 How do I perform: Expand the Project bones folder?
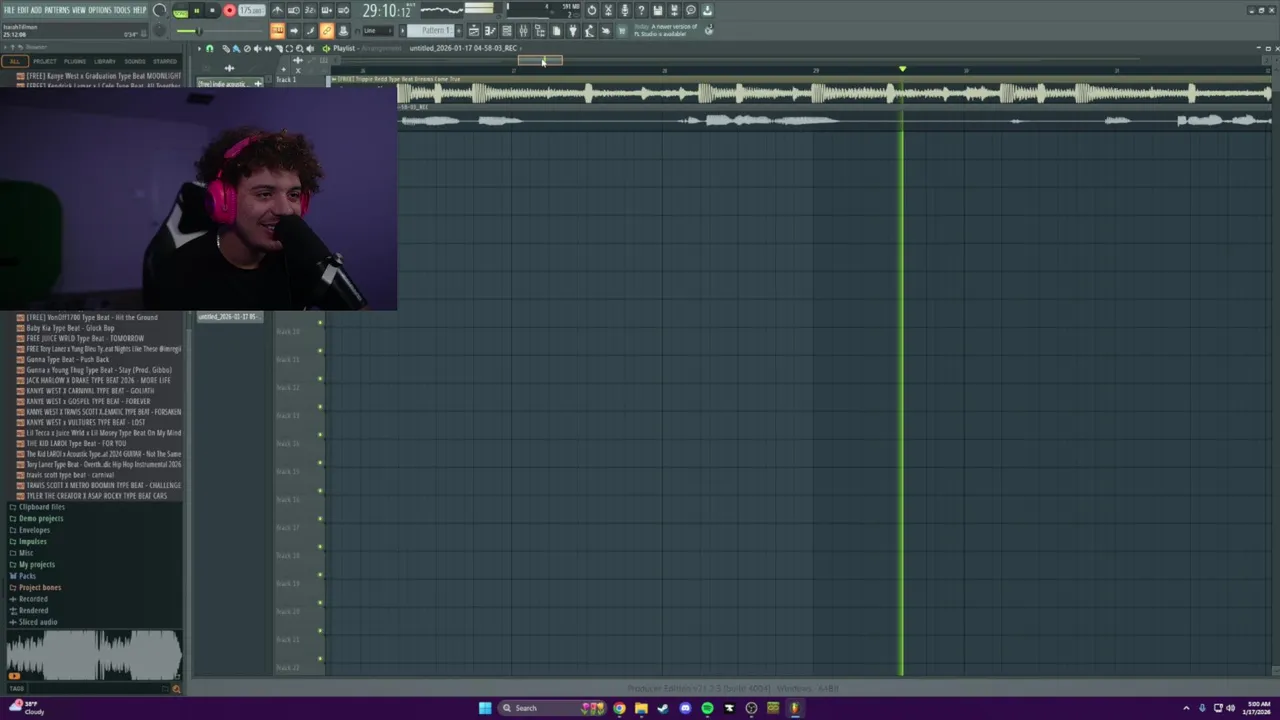(39, 587)
